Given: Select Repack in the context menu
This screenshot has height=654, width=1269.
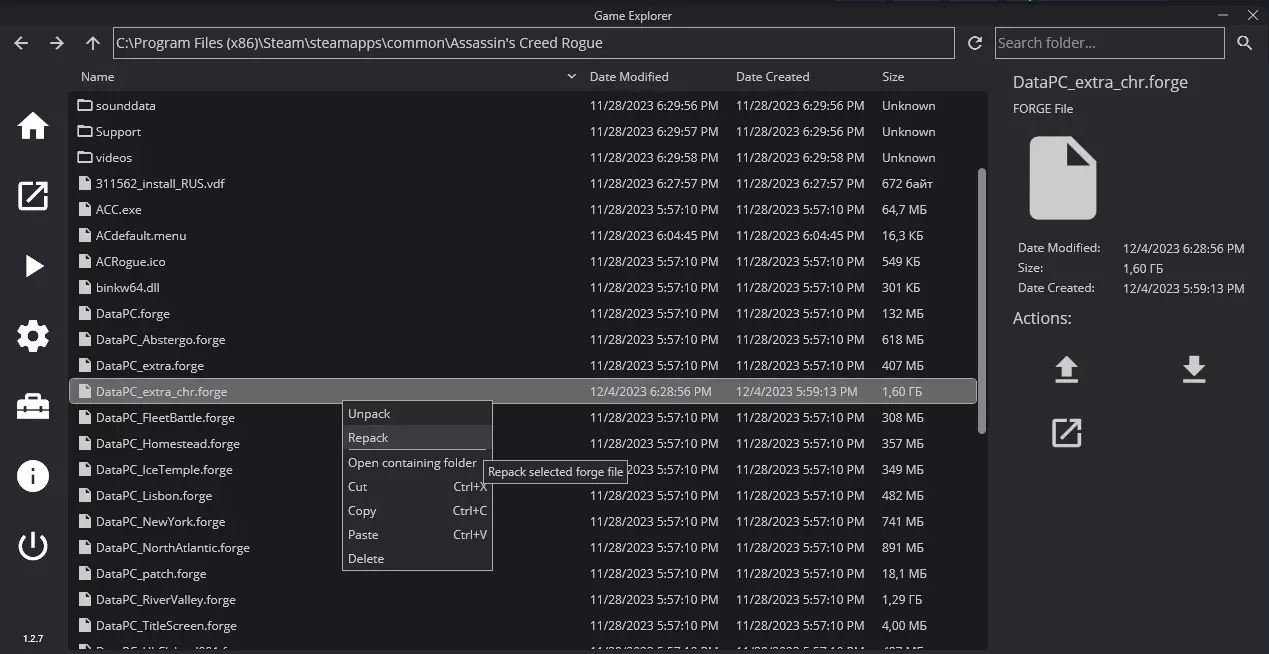Looking at the screenshot, I should click(368, 438).
